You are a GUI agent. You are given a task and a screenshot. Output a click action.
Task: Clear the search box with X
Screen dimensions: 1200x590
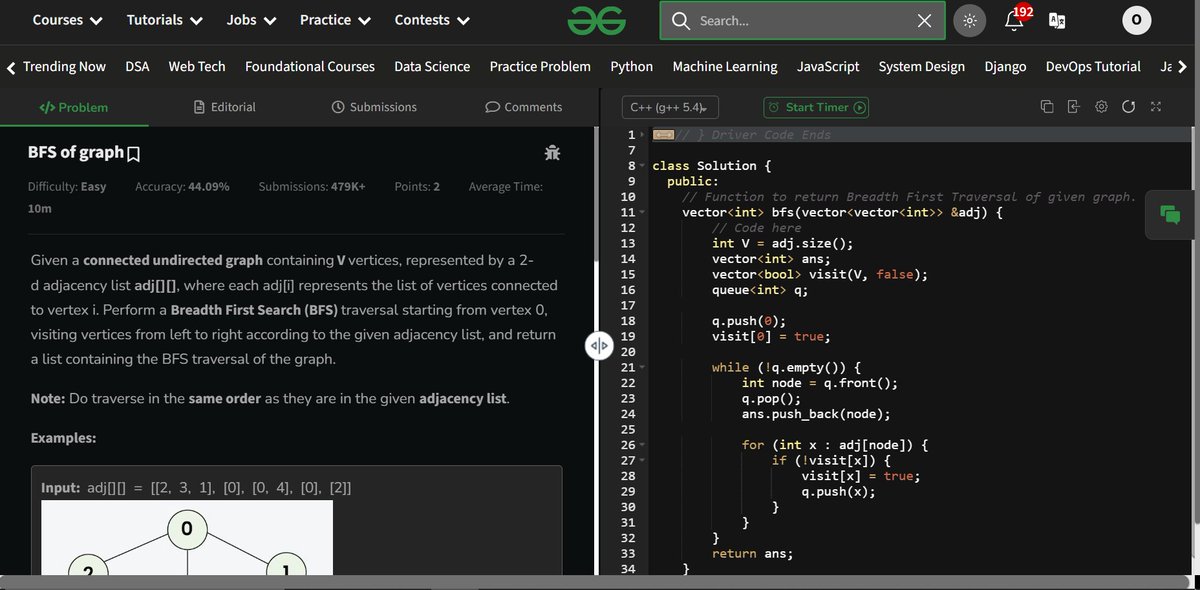pos(925,21)
